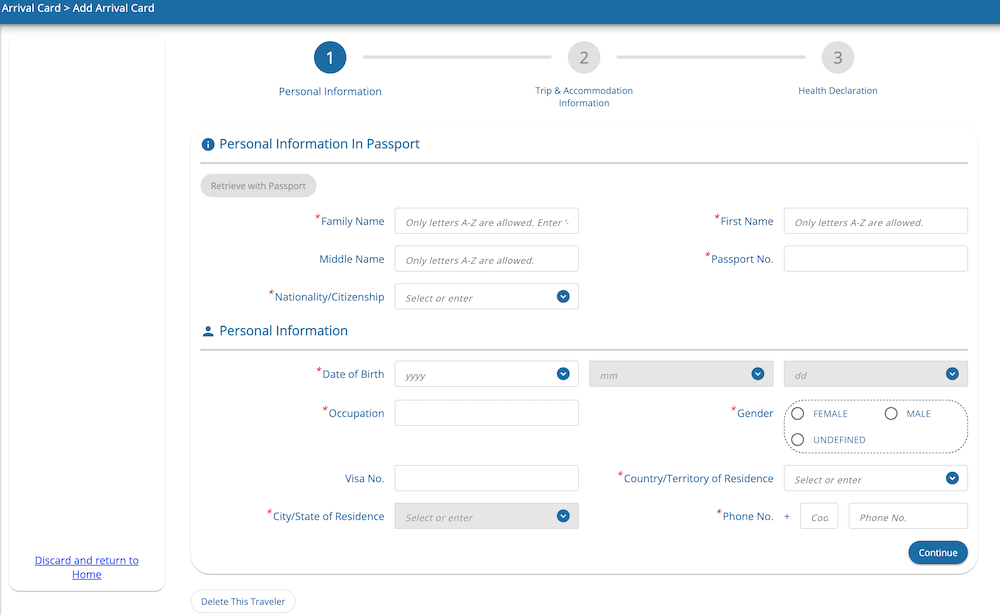Image resolution: width=1000 pixels, height=615 pixels.
Task: Select the Trip & Accommodation Information step label
Action: coord(584,96)
